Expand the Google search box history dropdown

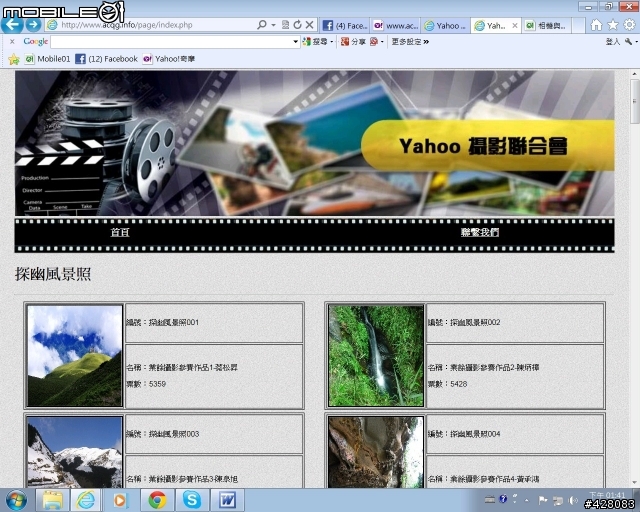click(296, 42)
